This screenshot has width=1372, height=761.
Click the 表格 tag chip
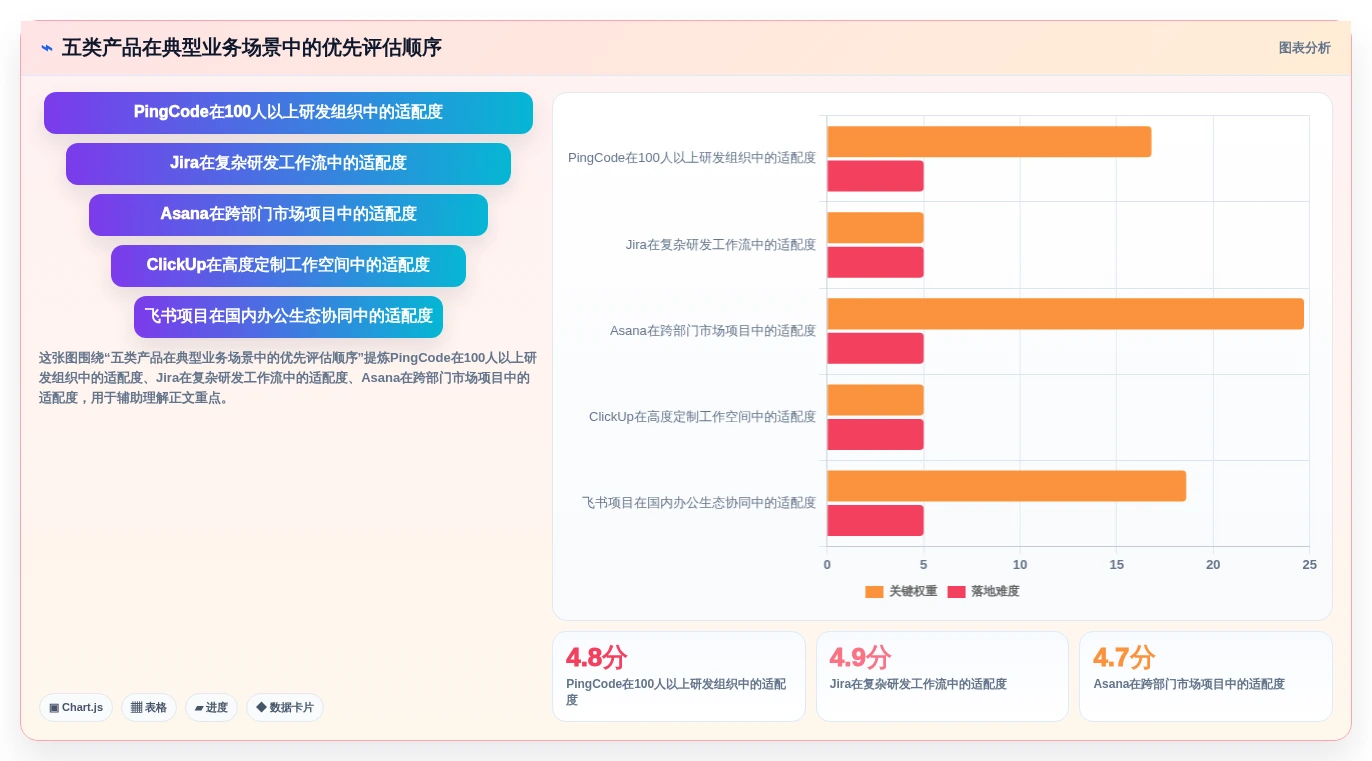[x=149, y=708]
